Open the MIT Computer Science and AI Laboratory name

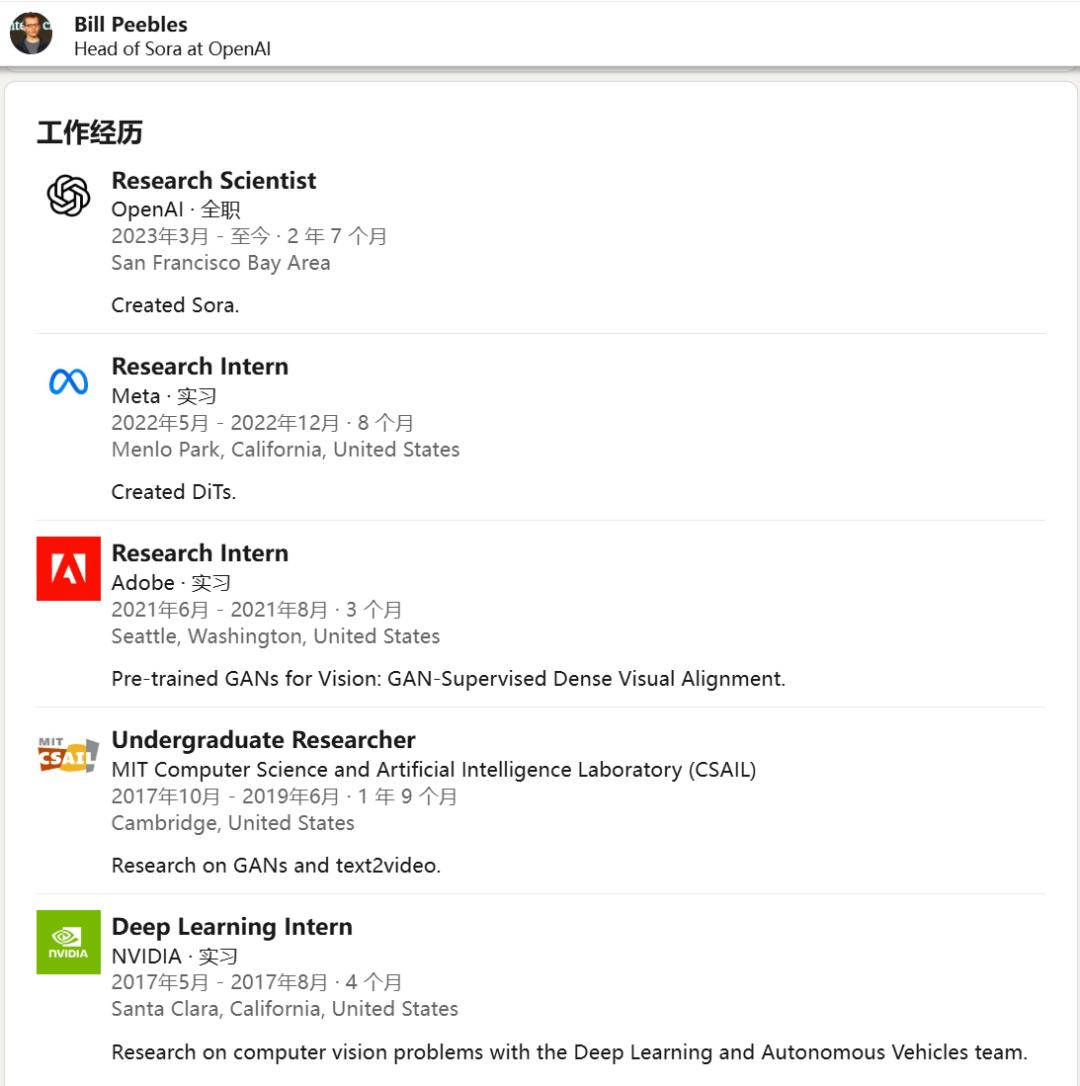433,770
